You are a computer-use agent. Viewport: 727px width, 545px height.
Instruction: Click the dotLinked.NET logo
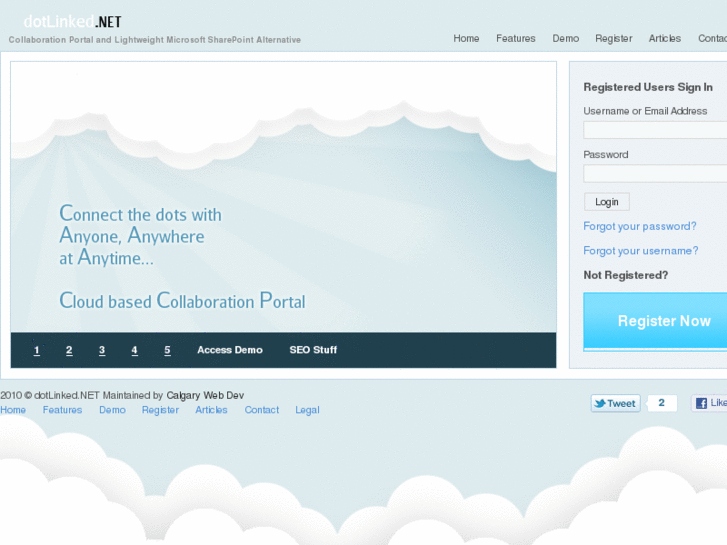(72, 21)
